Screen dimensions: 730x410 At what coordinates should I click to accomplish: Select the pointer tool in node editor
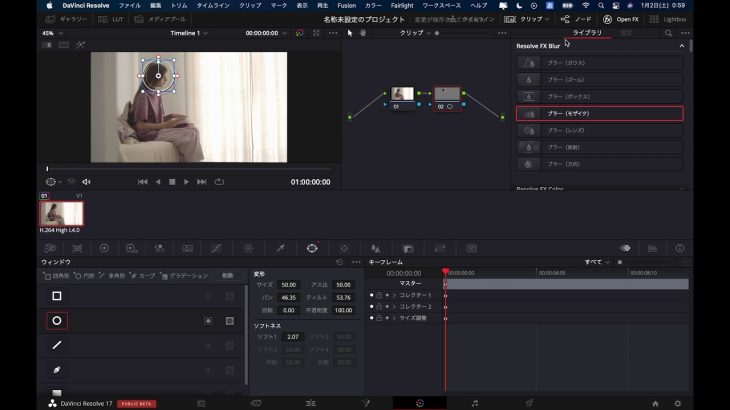pos(350,33)
